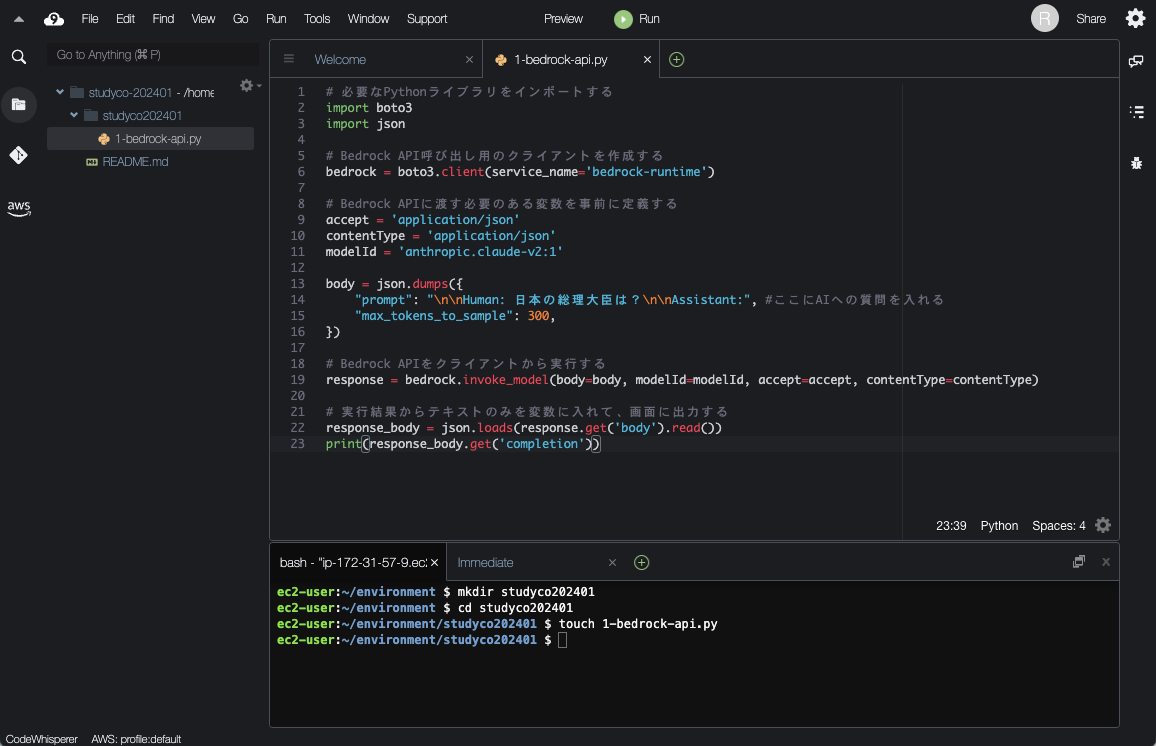
Task: Open the AWS Toolkit sidebar panel
Action: 19,208
